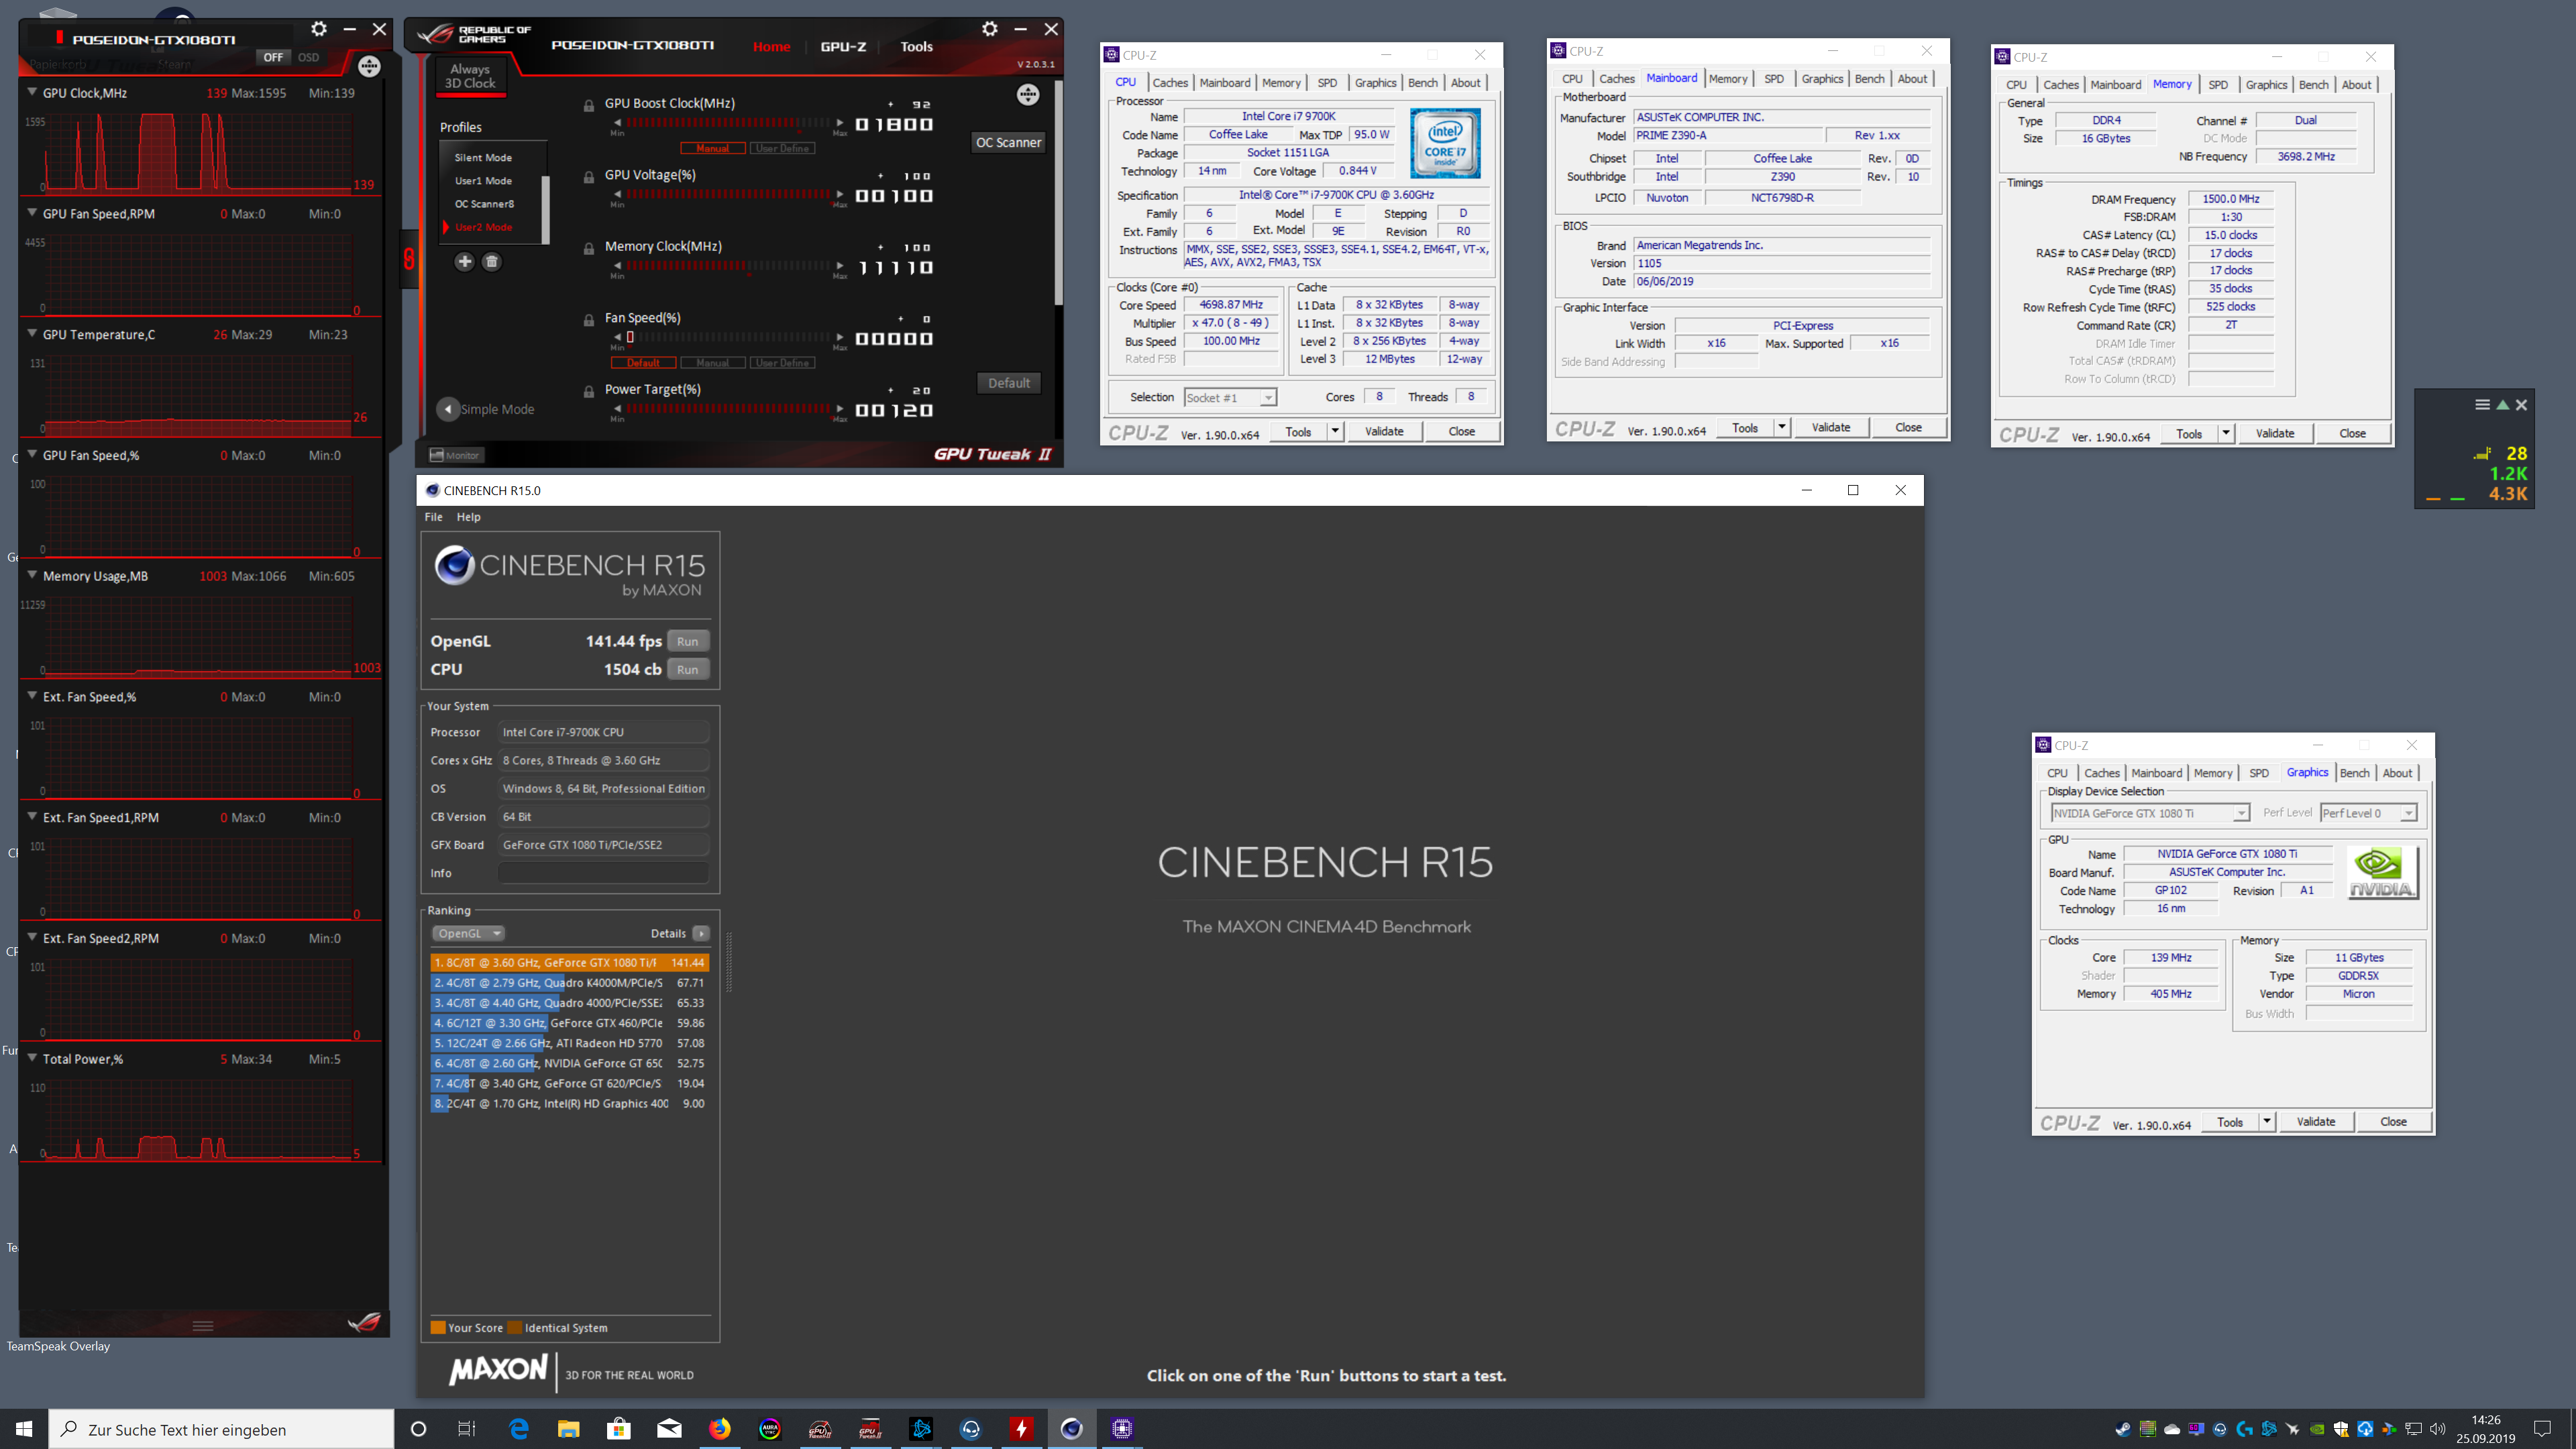Click the Monitor button in GPU Tweak

[455, 455]
